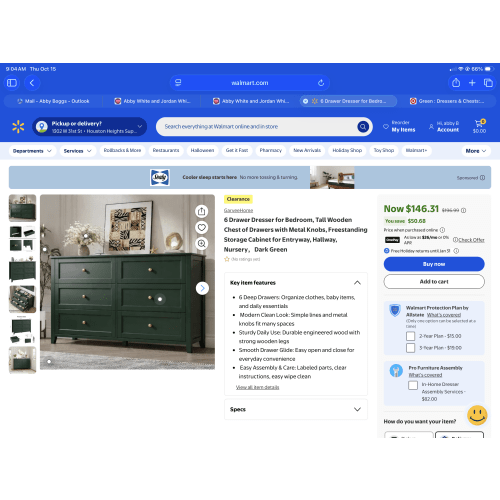Switch to first Abby White and Jordan tab
Image resolution: width=500 pixels, height=500 pixels.
(152, 101)
